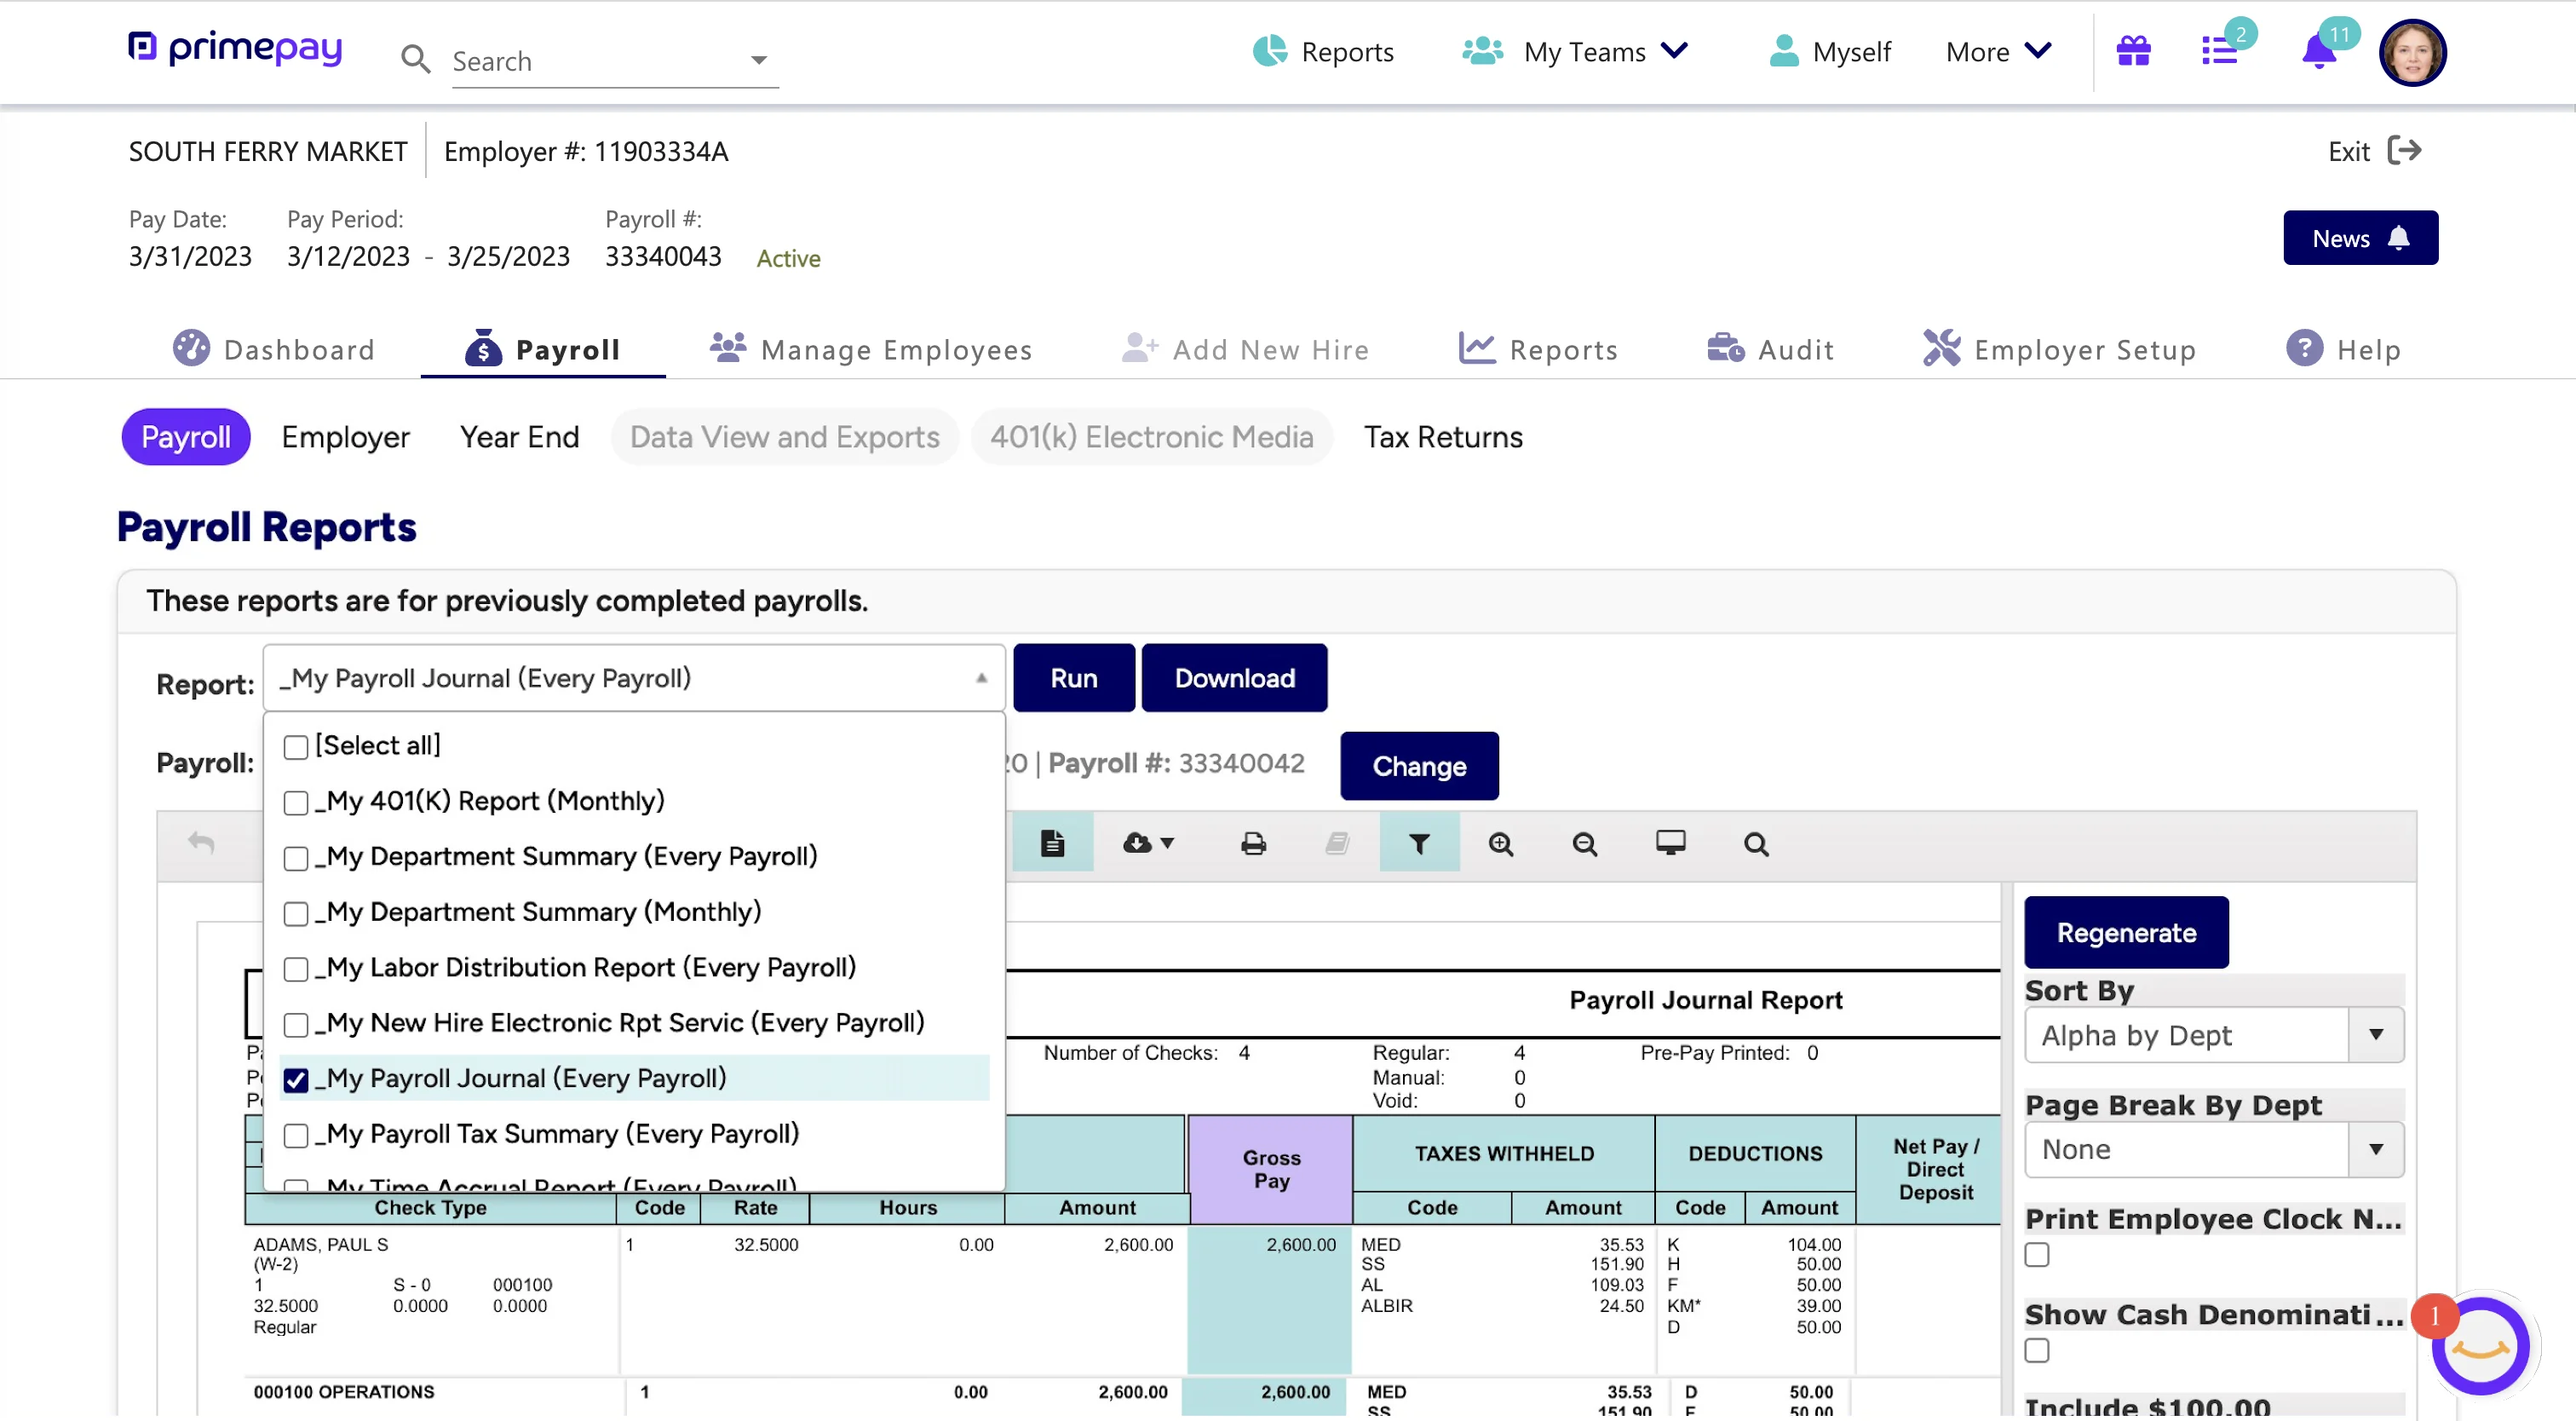Click into the Search input field
This screenshot has height=1421, width=2576.
(597, 61)
